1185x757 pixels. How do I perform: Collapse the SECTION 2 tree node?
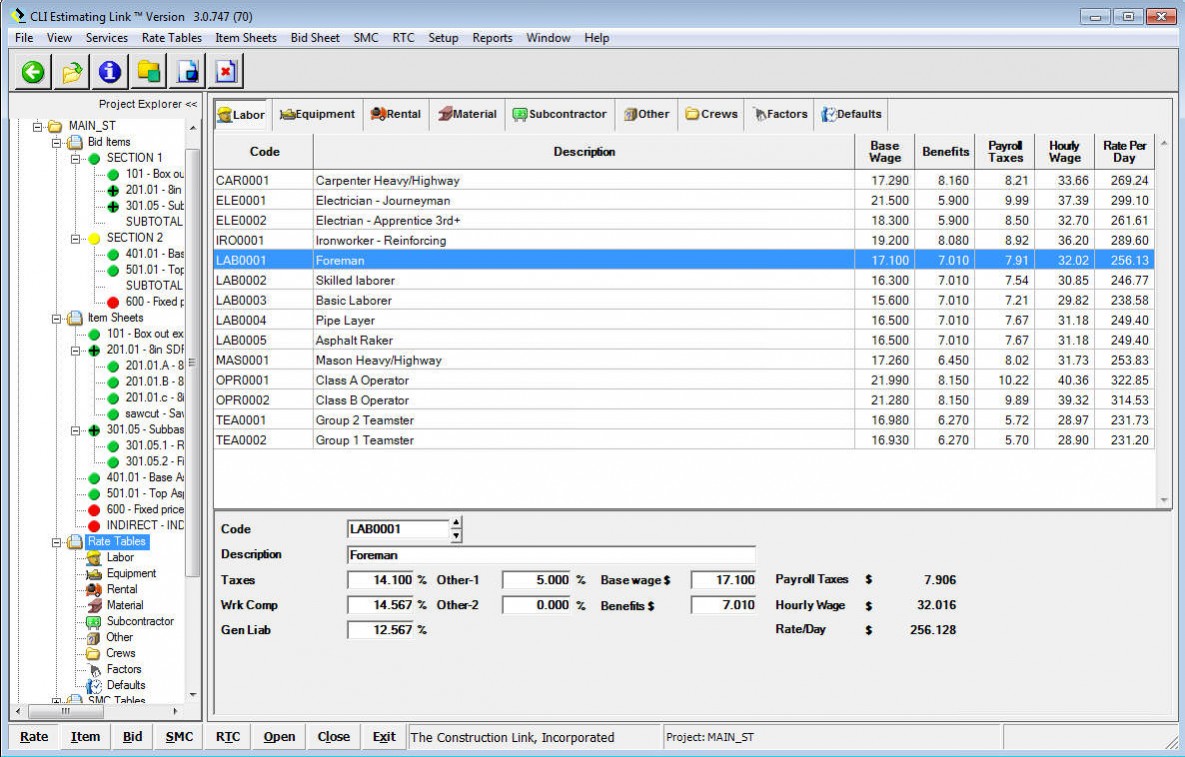tap(76, 239)
